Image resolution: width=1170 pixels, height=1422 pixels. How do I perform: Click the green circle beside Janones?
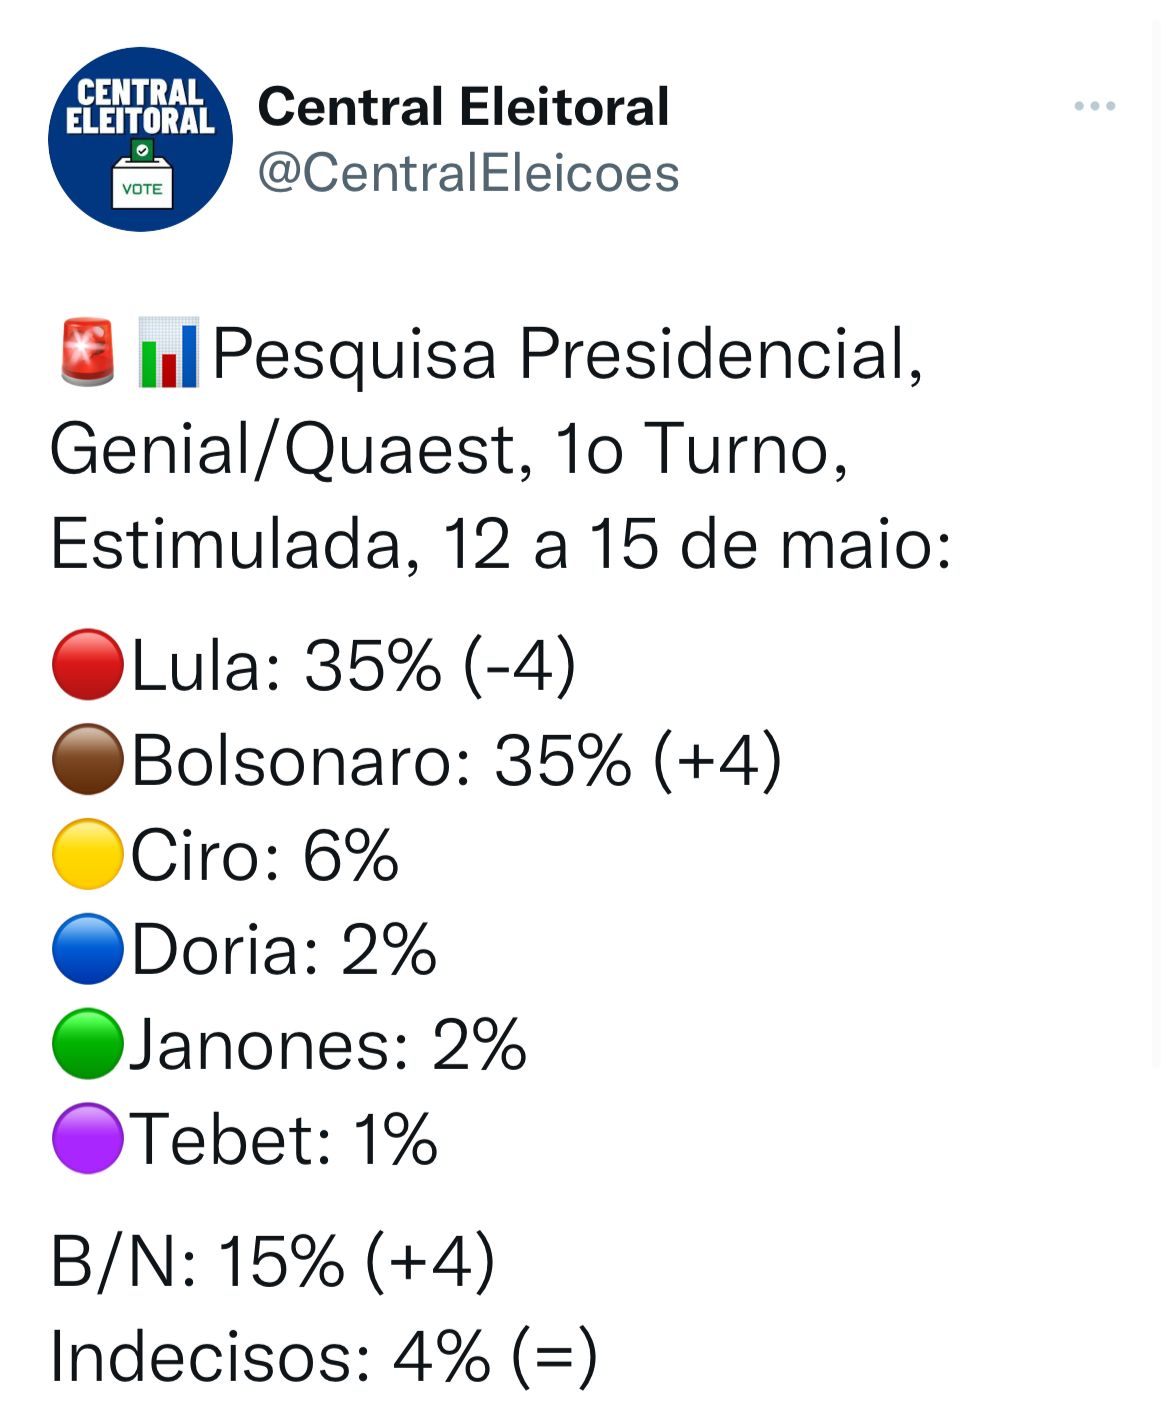[87, 1043]
